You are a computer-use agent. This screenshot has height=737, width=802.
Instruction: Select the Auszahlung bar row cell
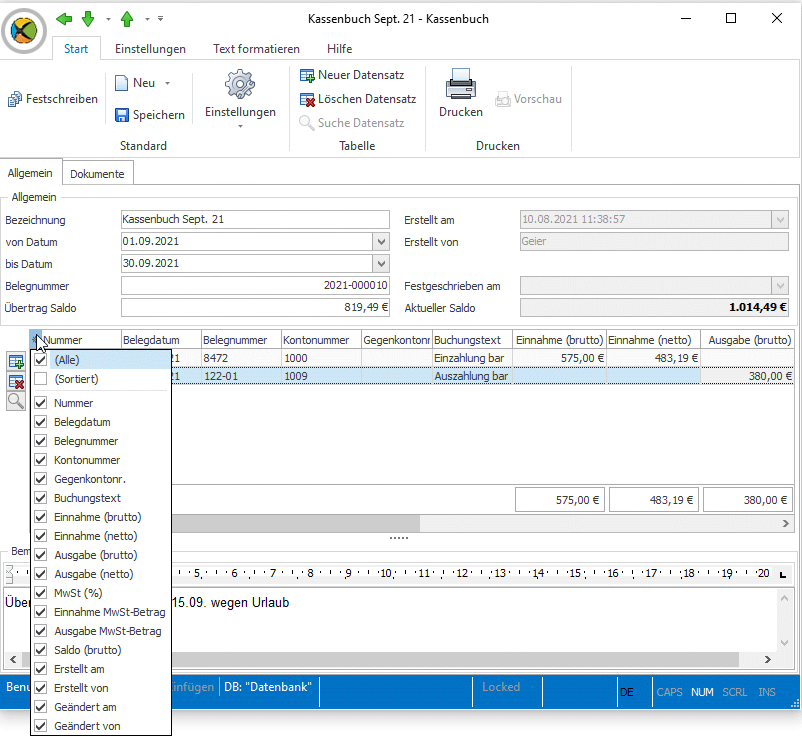472,376
